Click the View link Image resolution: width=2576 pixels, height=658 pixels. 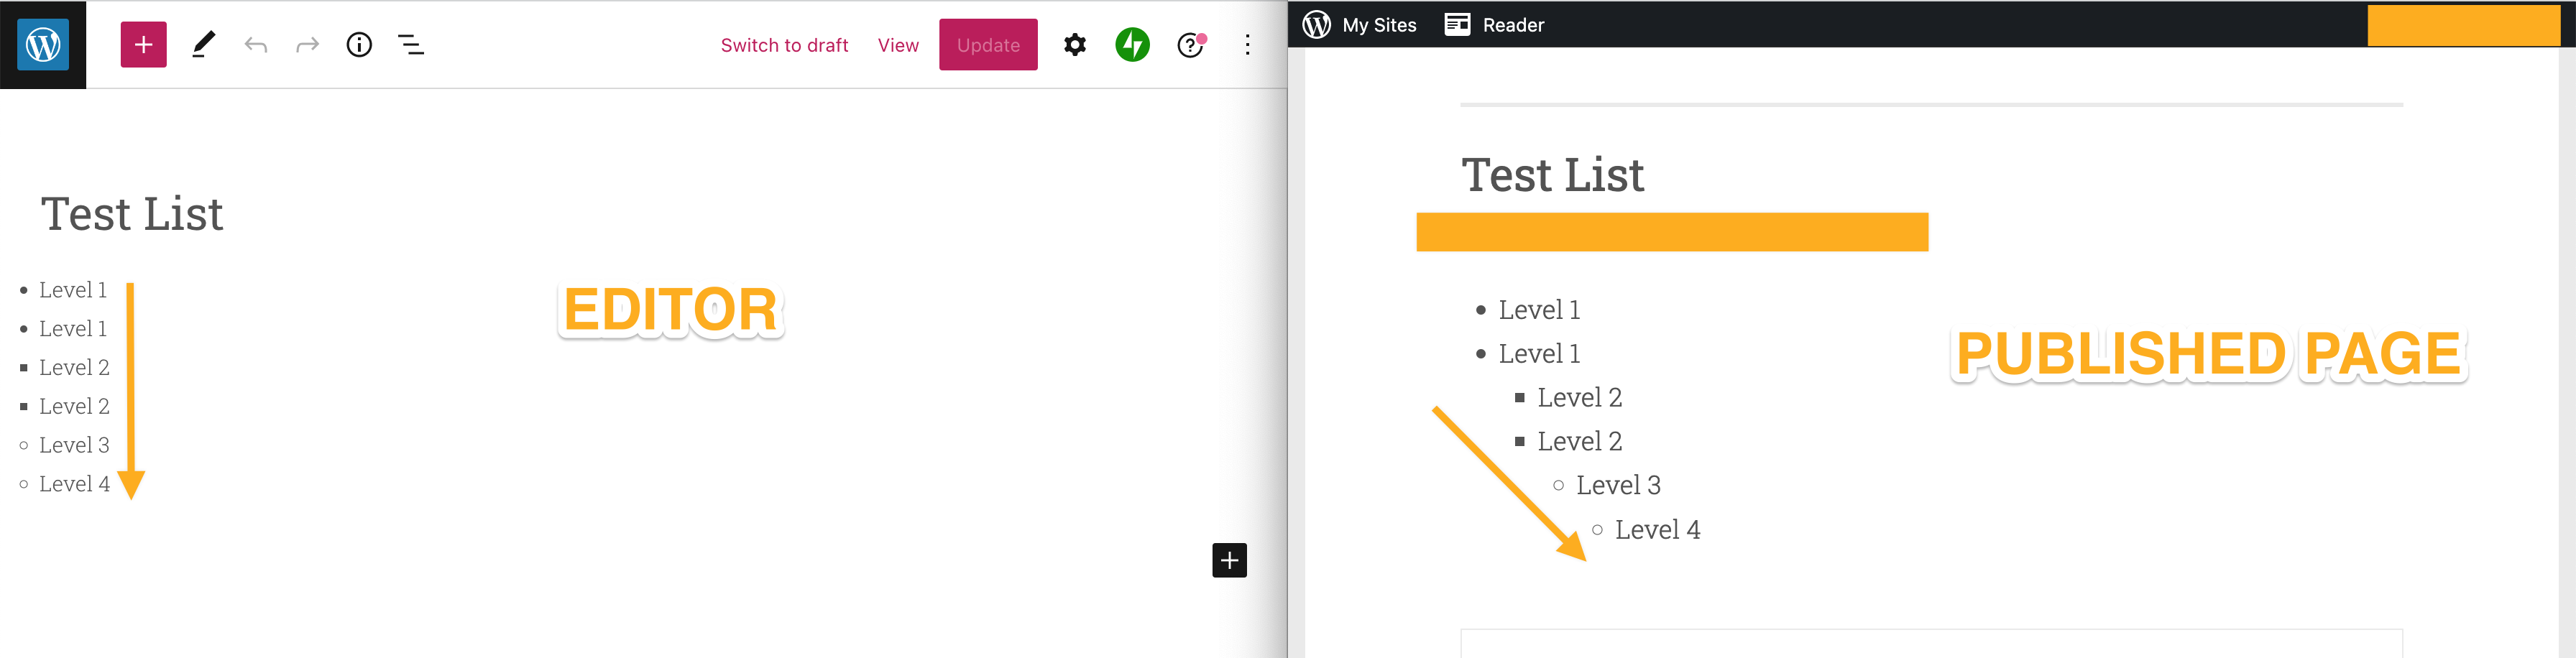point(897,45)
